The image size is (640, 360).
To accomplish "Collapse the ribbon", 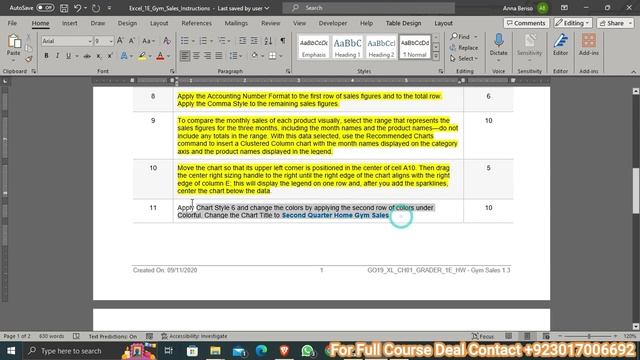I will pyautogui.click(x=633, y=71).
